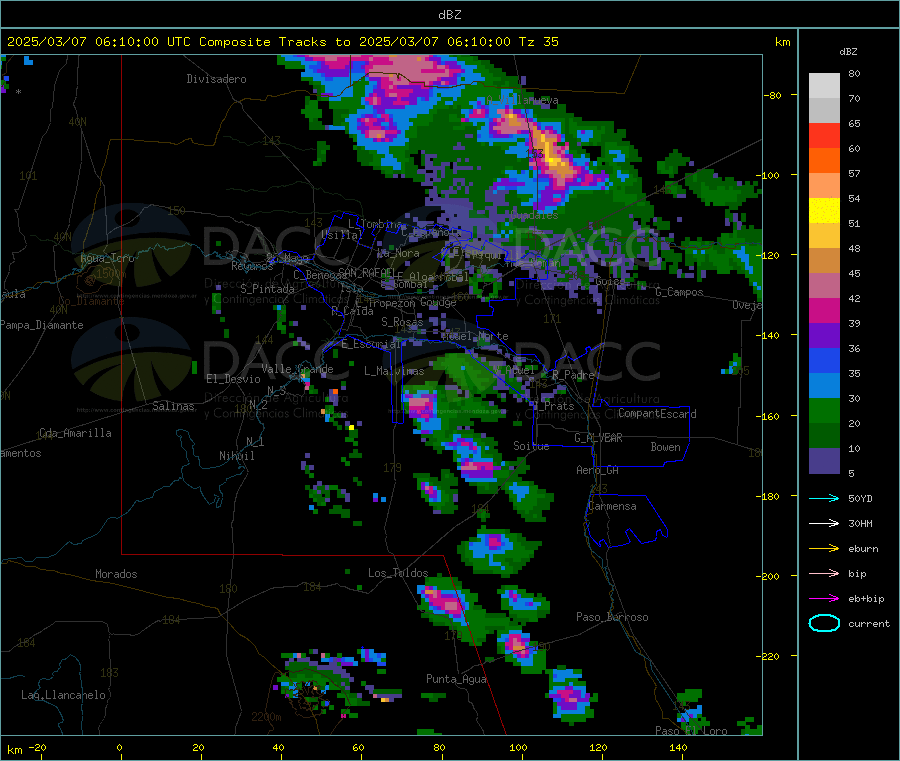Click the 'SAN_RAFAEL' map label

[366, 272]
